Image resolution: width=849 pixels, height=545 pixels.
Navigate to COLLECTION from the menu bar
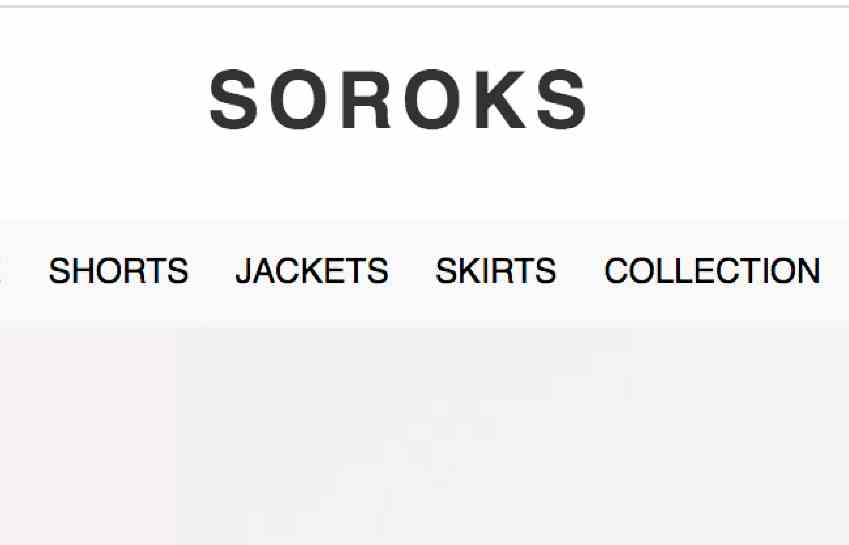(712, 271)
